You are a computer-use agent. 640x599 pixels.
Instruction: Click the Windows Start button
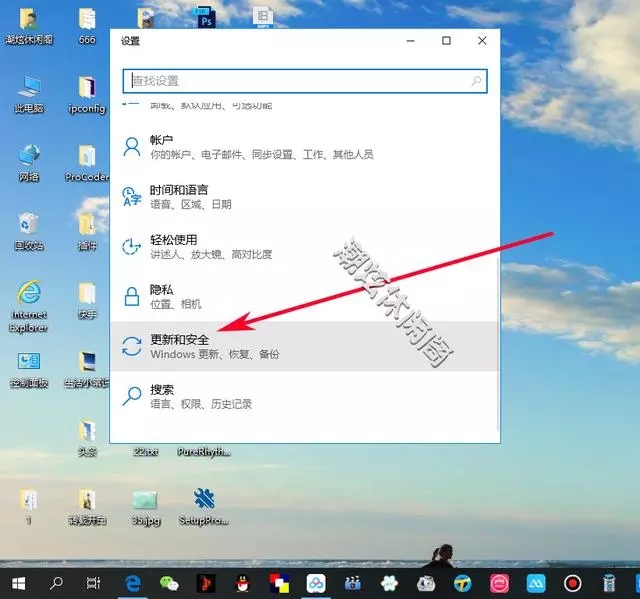tap(18, 584)
